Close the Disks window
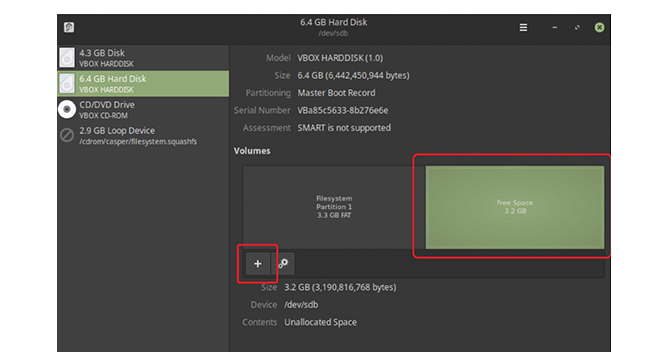 [x=599, y=27]
